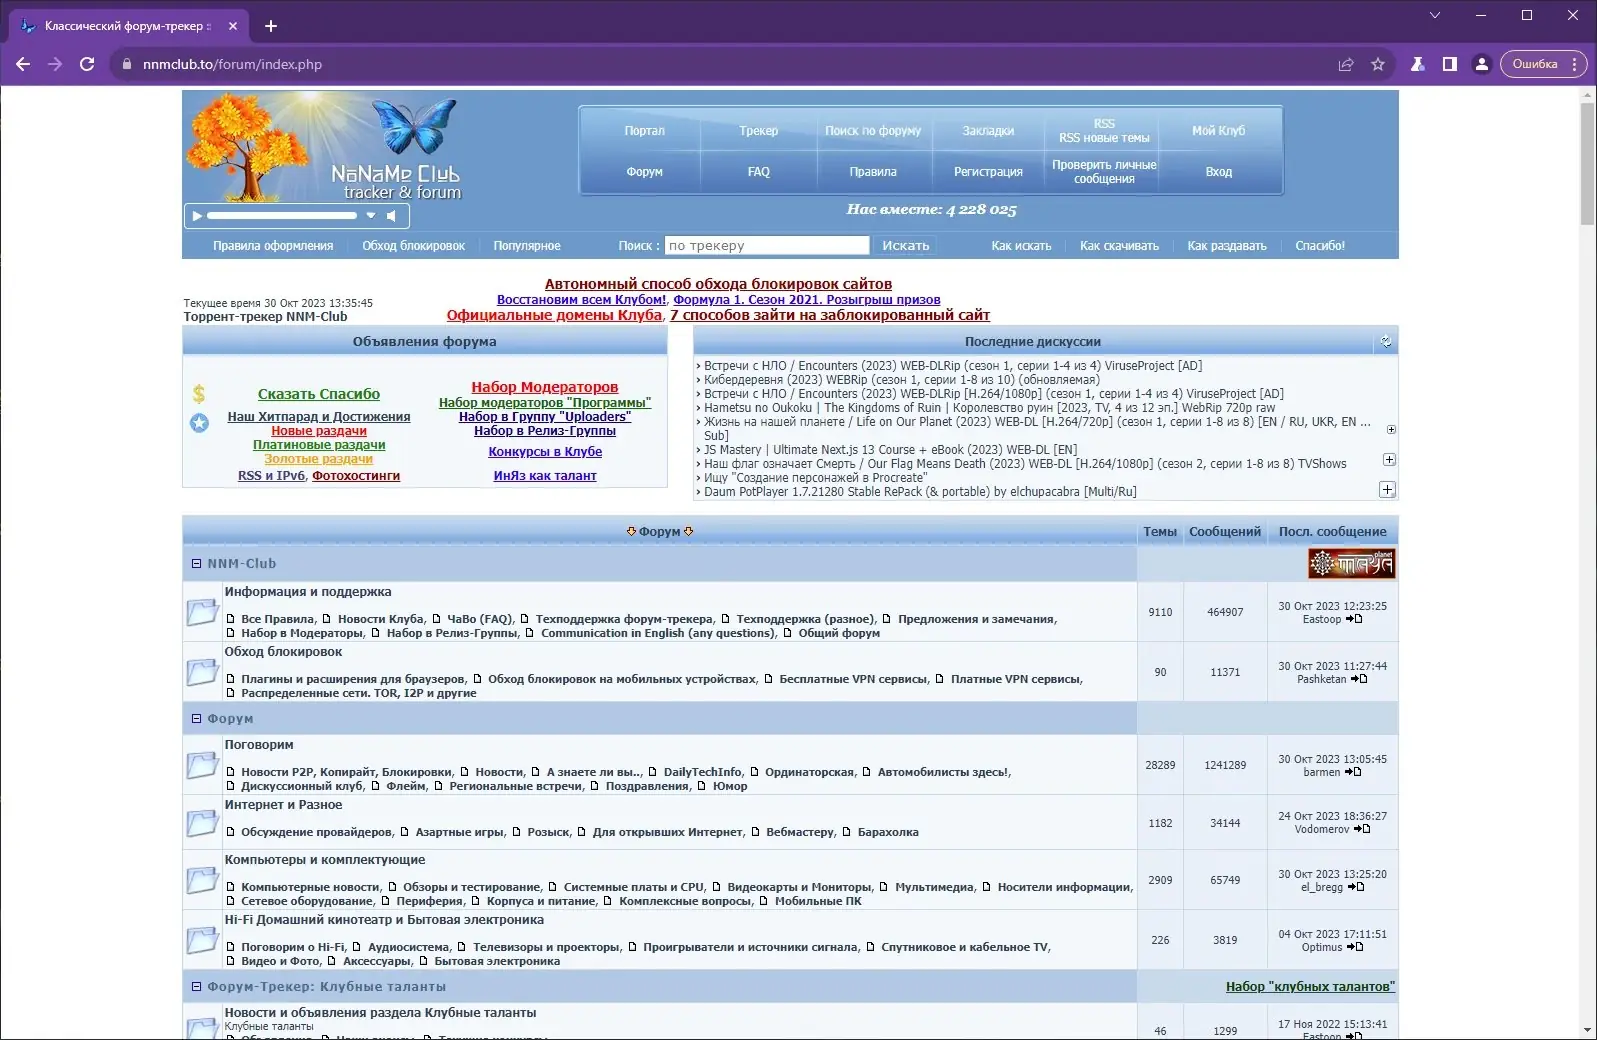Mute the header audio player speaker icon
Screen dimensions: 1597x1040
click(392, 216)
